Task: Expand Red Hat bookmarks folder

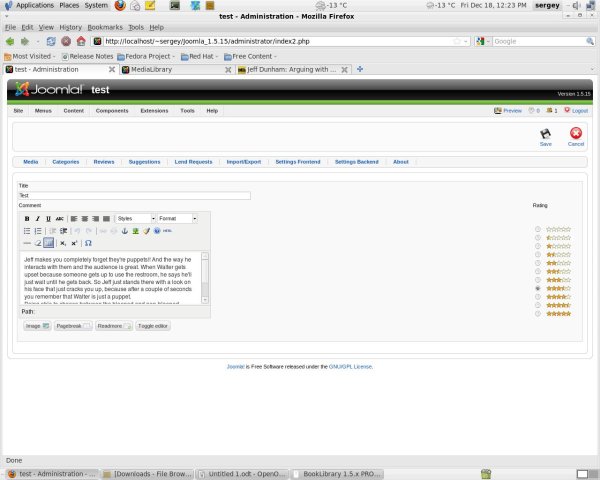Action: (199, 57)
